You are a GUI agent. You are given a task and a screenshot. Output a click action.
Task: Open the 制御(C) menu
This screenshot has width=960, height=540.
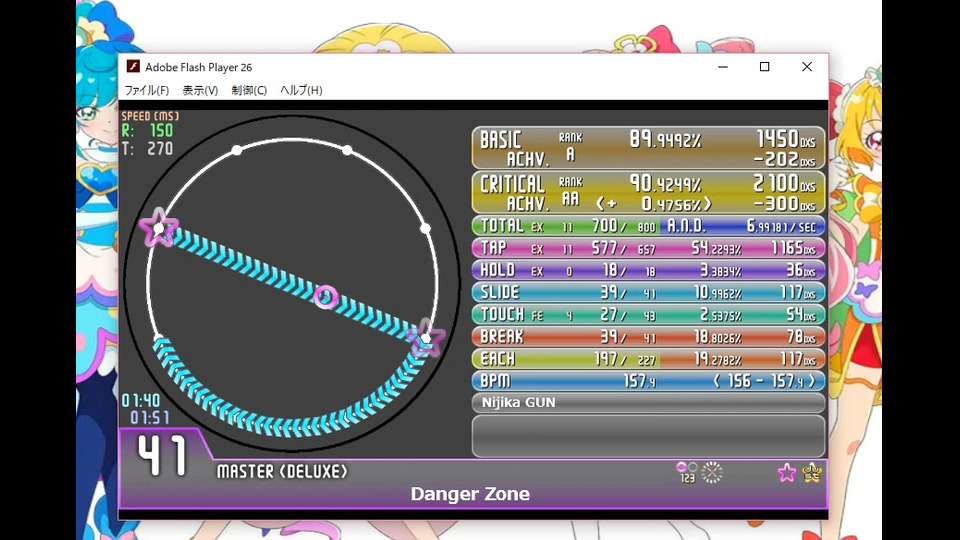point(249,90)
